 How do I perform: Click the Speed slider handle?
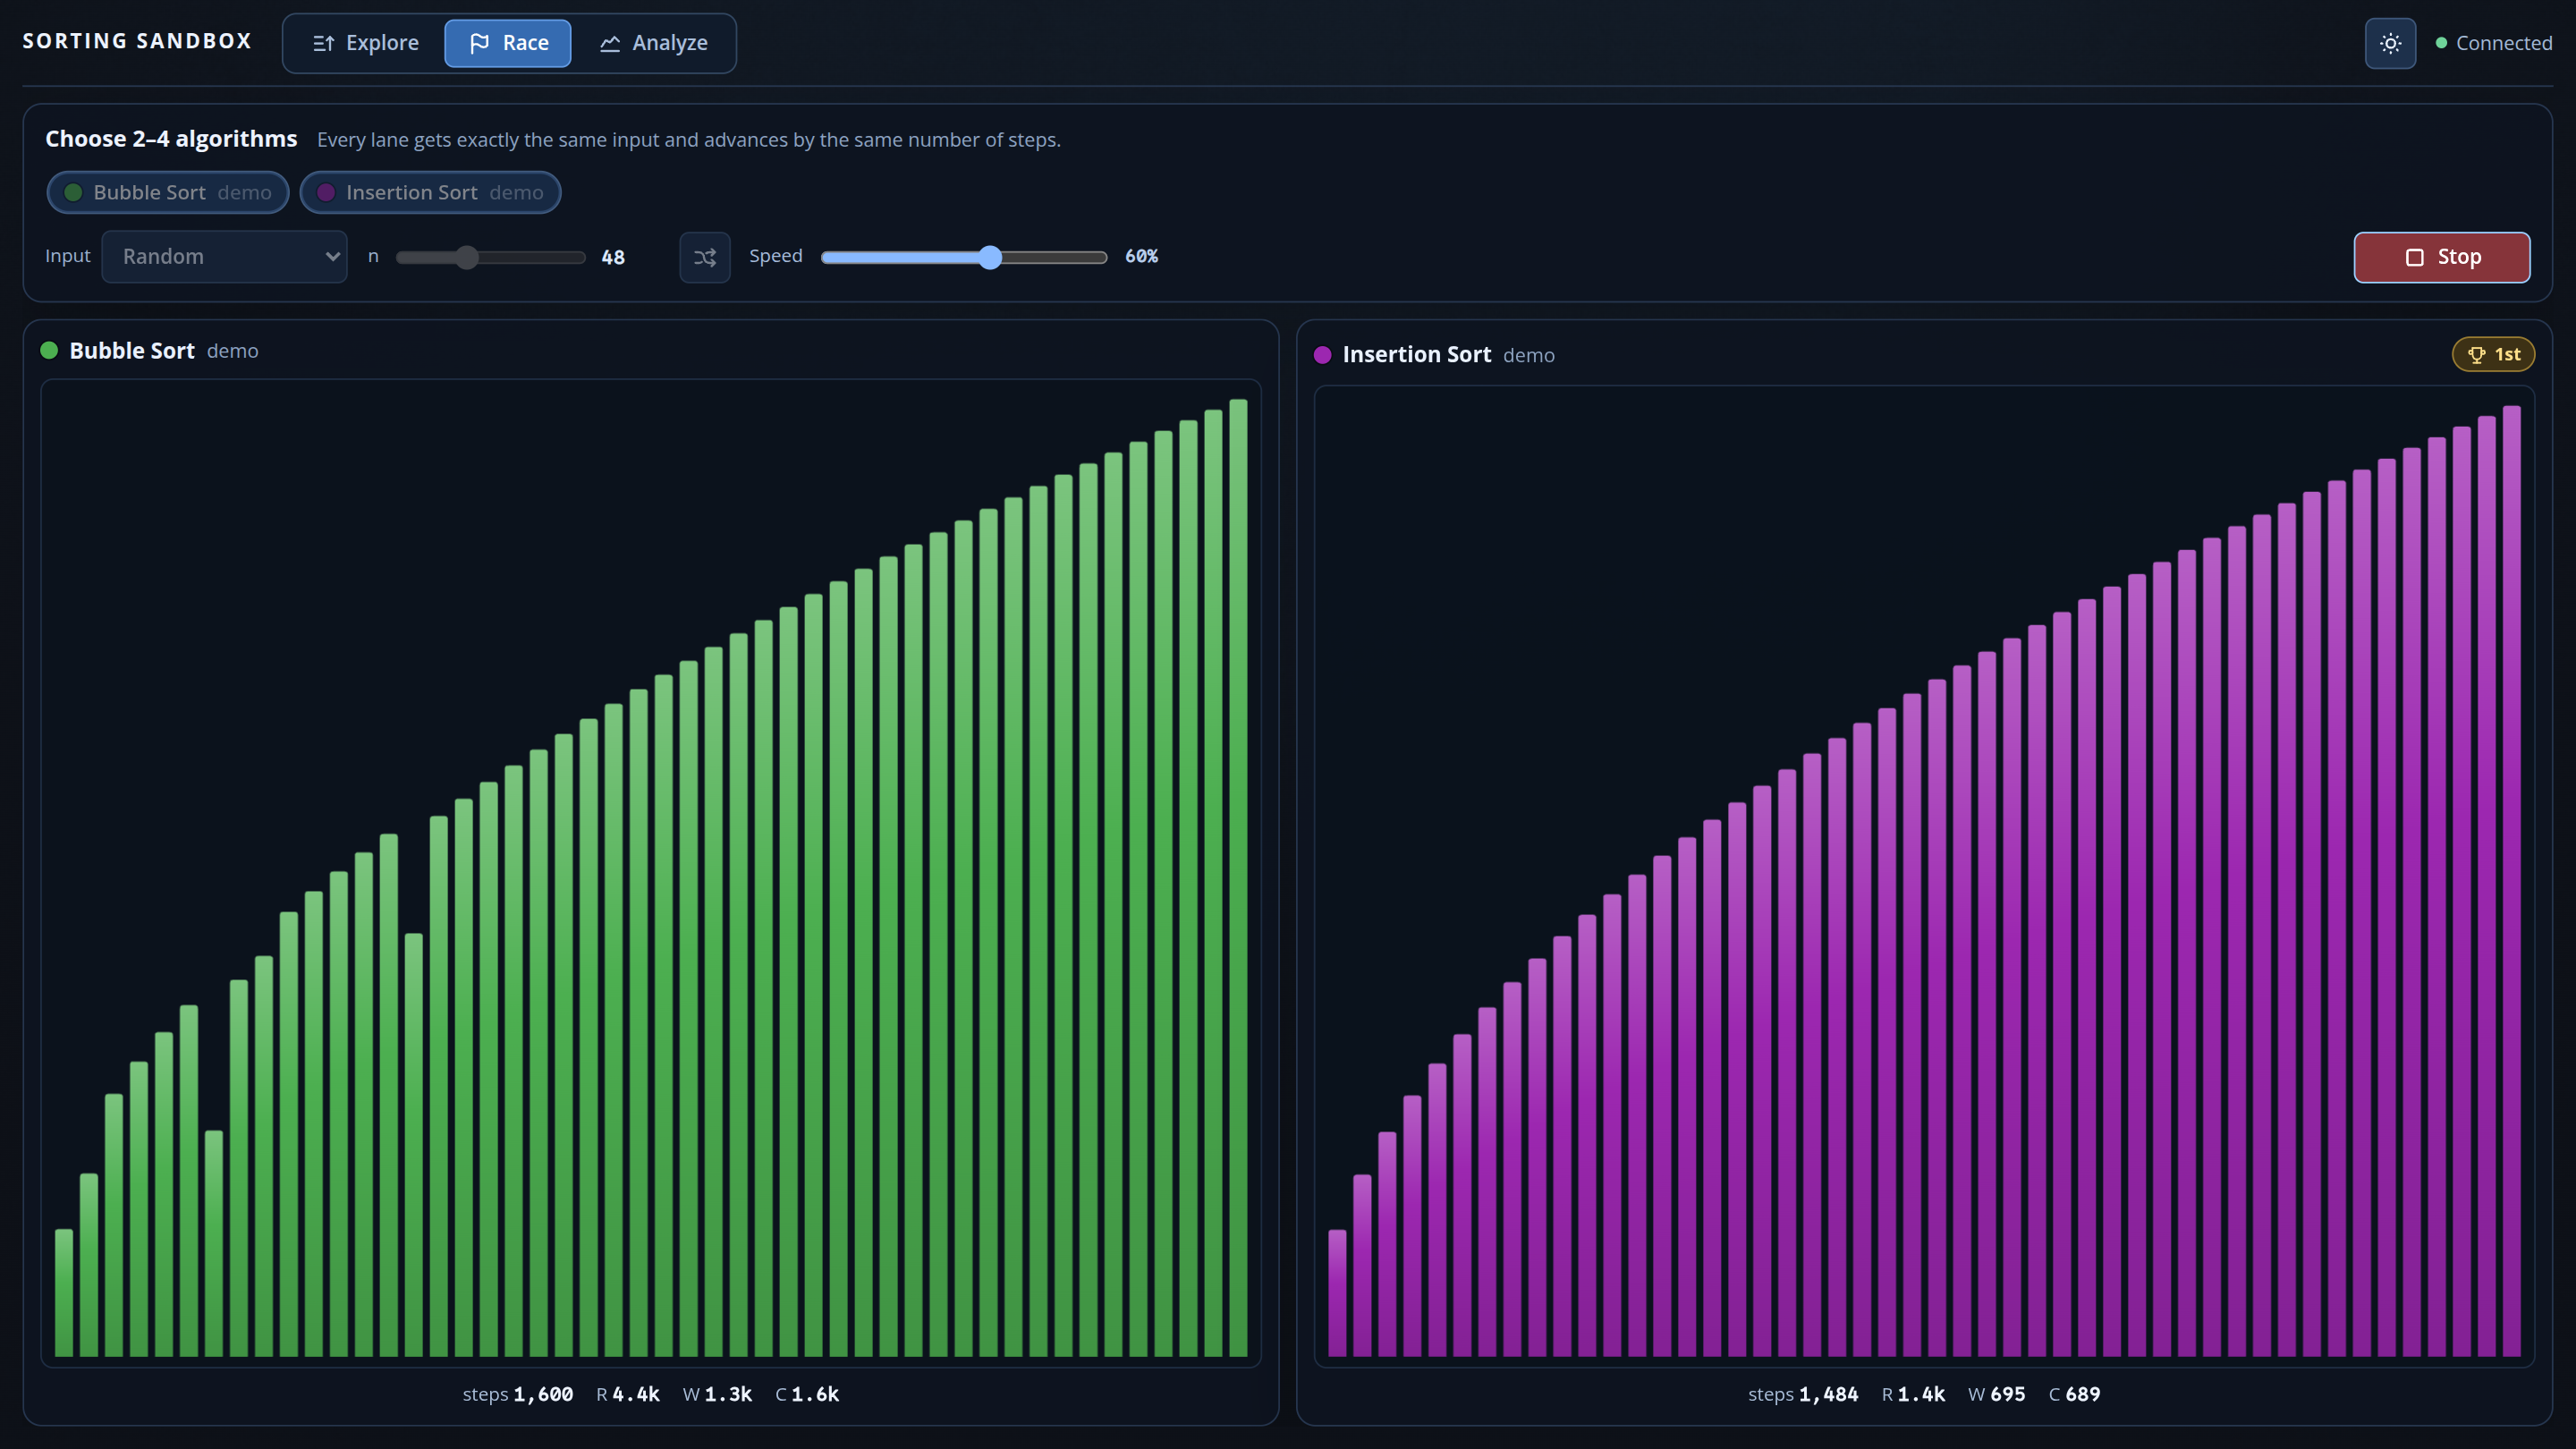click(x=990, y=257)
